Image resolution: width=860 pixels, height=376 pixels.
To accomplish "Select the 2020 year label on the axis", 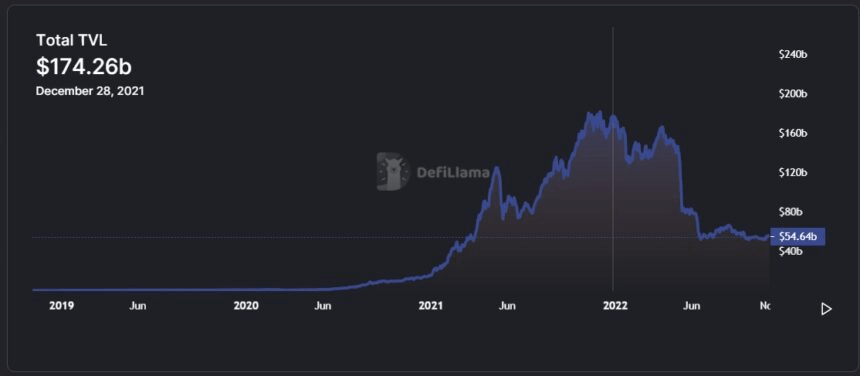I will coord(246,306).
